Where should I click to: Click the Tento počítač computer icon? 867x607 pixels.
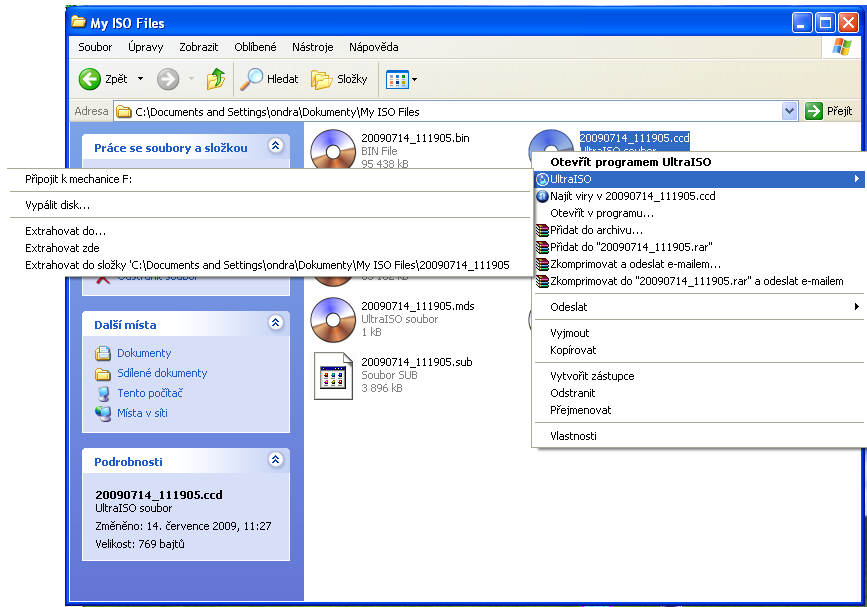(x=103, y=394)
